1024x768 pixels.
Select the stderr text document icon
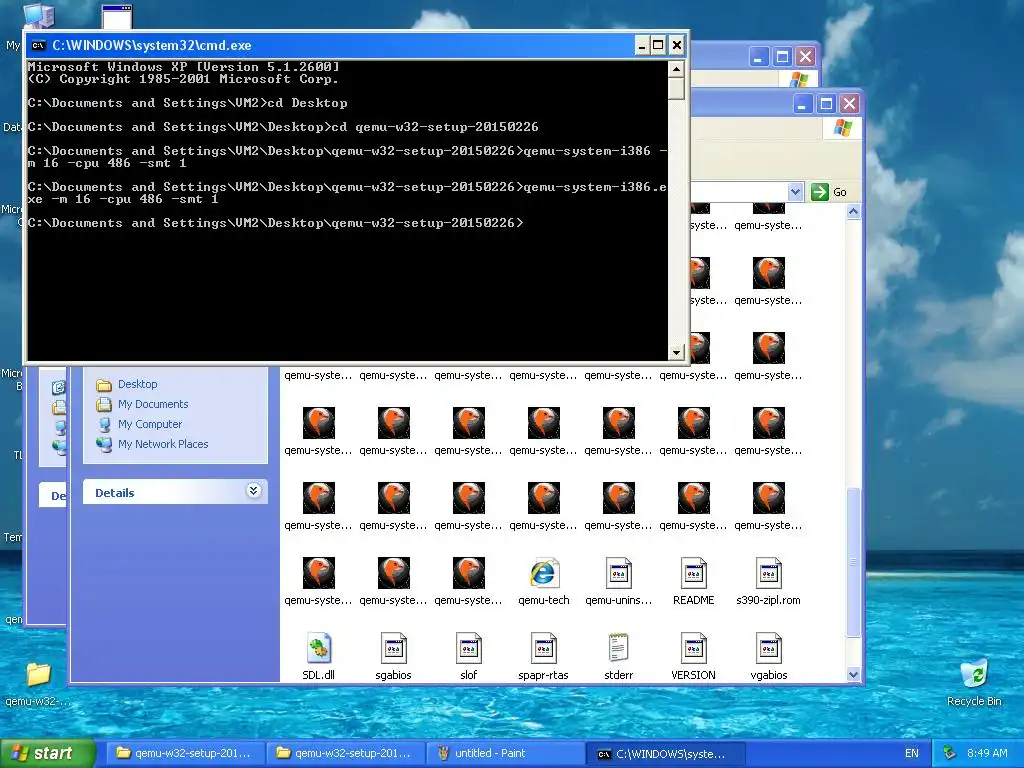click(x=618, y=648)
